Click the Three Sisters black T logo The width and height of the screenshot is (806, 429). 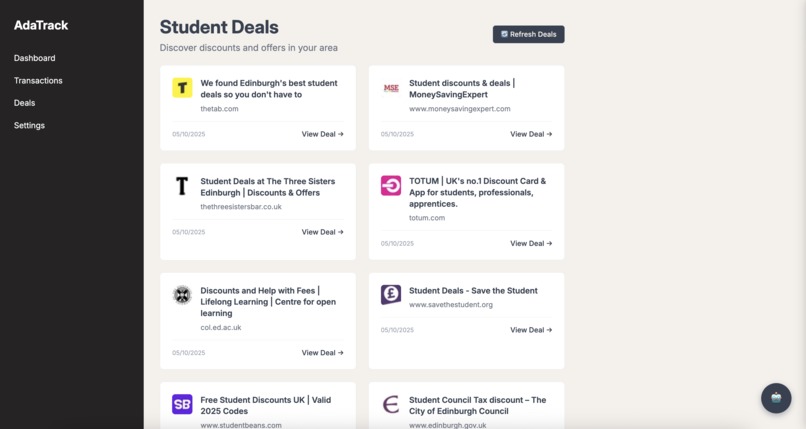click(x=182, y=186)
